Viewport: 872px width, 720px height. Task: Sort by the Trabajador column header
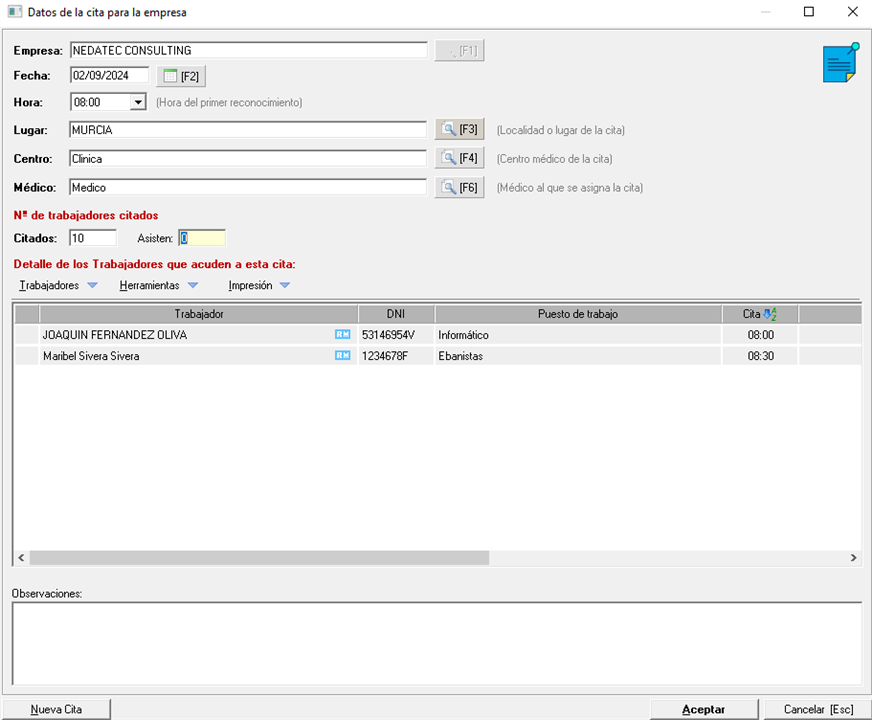click(199, 314)
